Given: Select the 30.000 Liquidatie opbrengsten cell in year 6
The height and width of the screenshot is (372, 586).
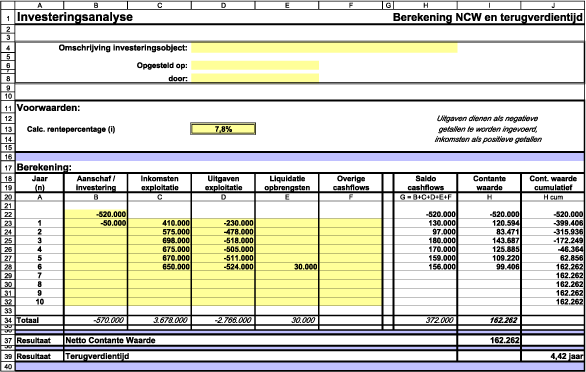Looking at the screenshot, I should coord(287,267).
